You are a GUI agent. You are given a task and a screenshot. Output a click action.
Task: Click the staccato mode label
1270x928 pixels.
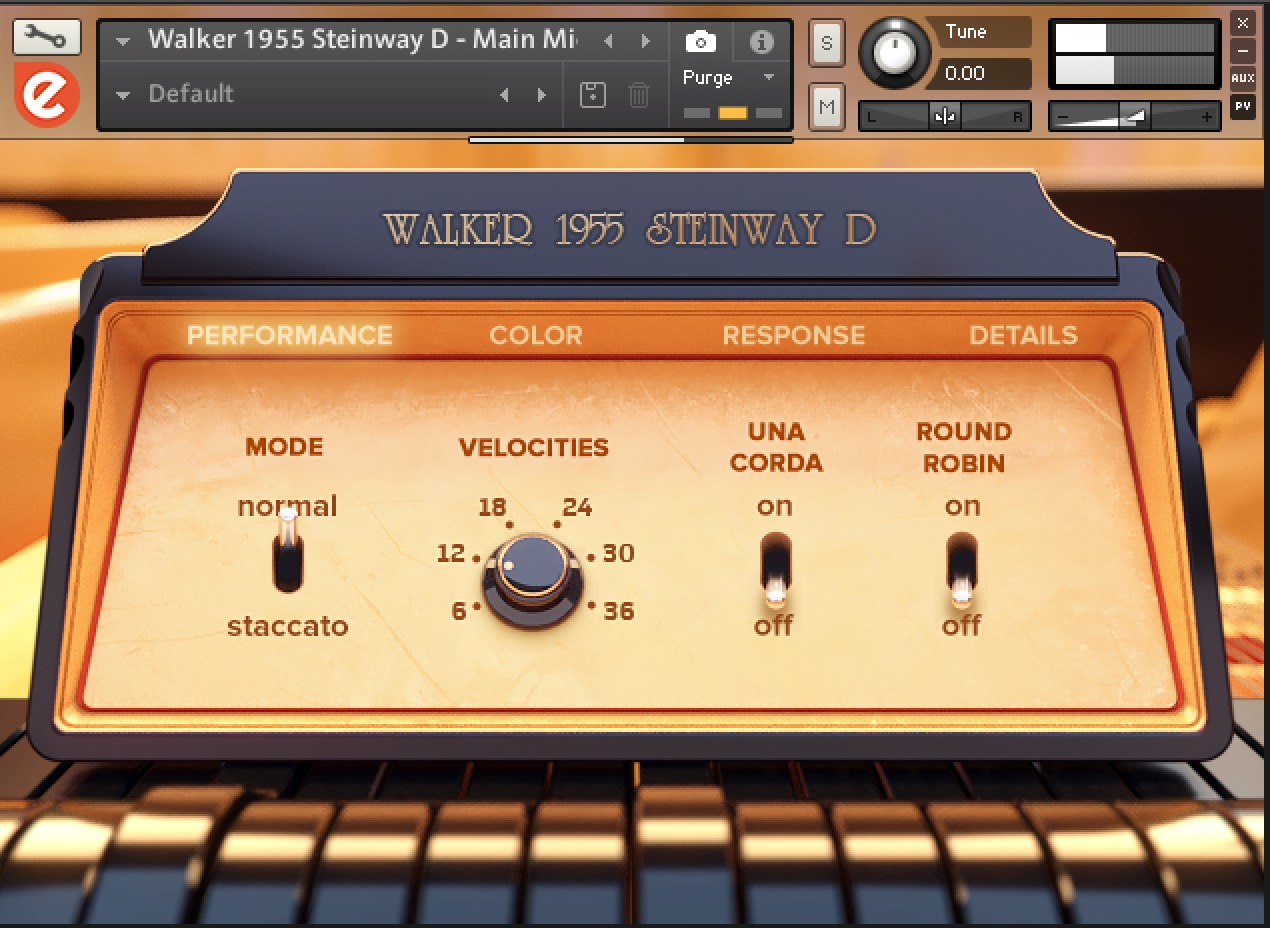pyautogui.click(x=288, y=627)
